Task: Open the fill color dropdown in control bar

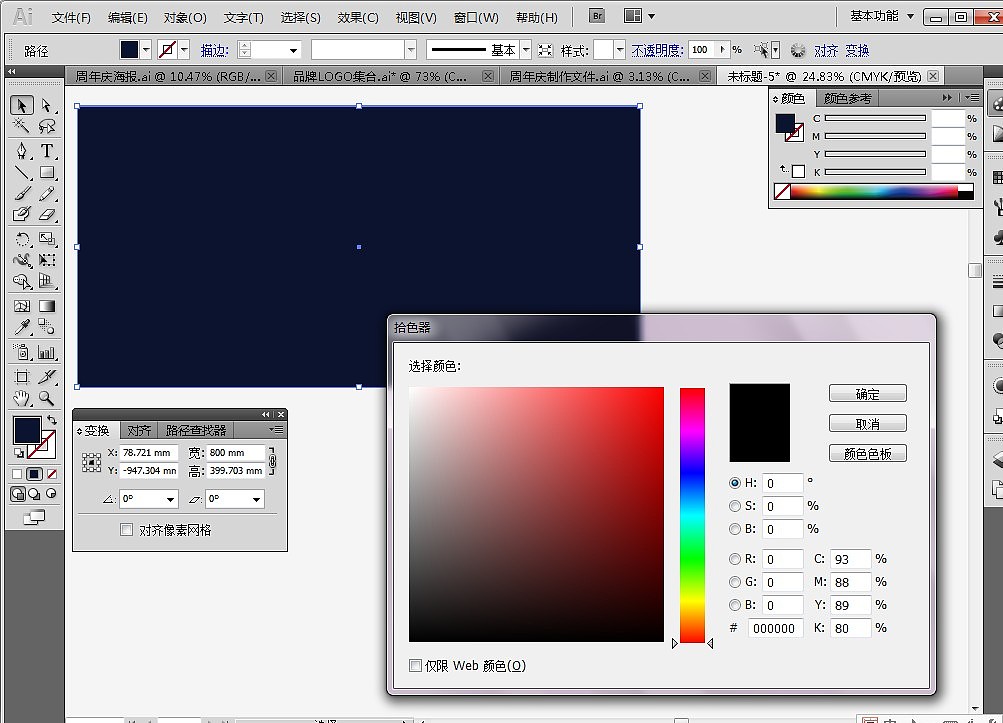Action: 146,50
